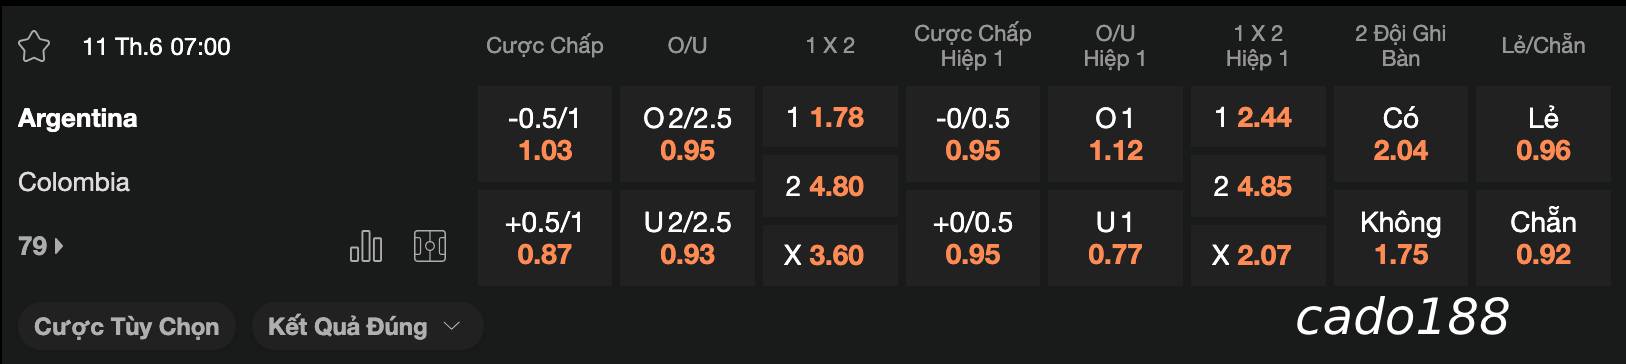
Task: Pick Over 2/2.5 at 0.95
Action: [x=688, y=134]
